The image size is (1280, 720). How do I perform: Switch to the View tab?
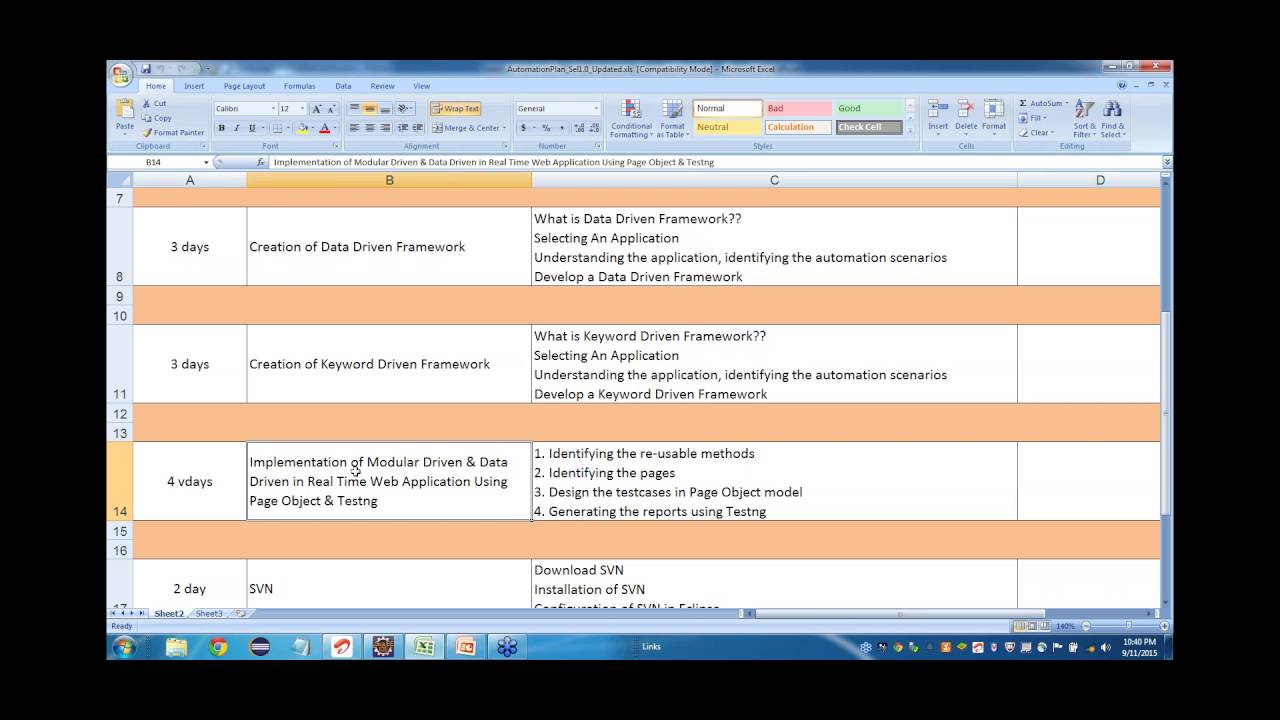[422, 86]
